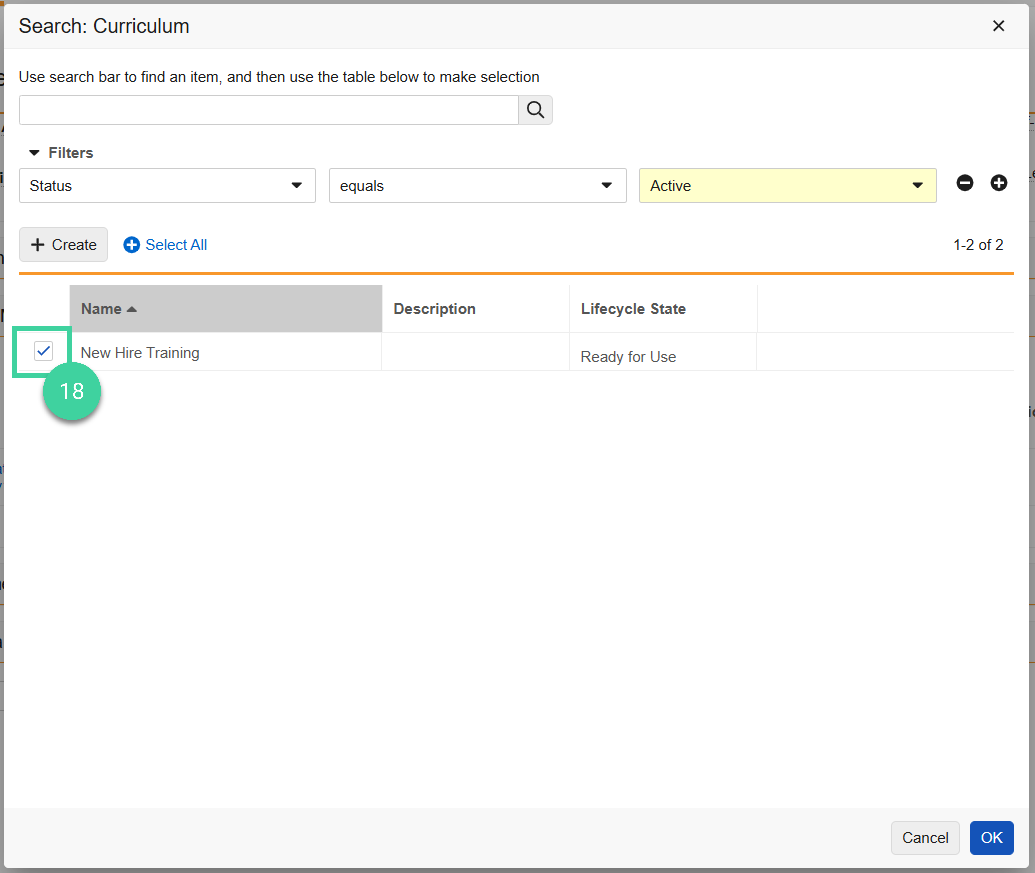Click the Cancel button
The height and width of the screenshot is (873, 1035).
[x=925, y=837]
